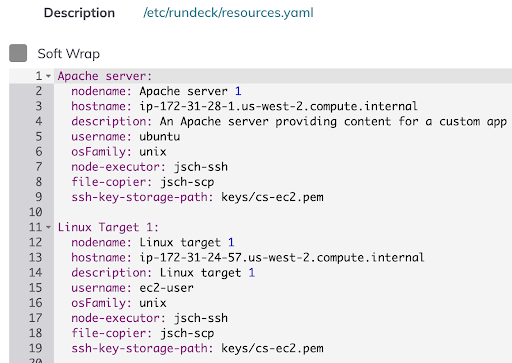The width and height of the screenshot is (512, 363).
Task: Collapse the Linux Target 1 fold arrow
Action: pyautogui.click(x=48, y=227)
